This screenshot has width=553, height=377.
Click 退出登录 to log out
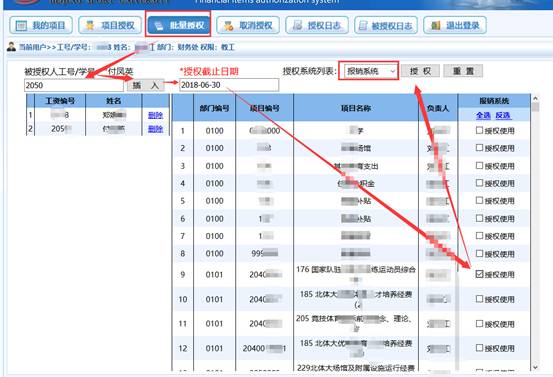click(x=455, y=25)
